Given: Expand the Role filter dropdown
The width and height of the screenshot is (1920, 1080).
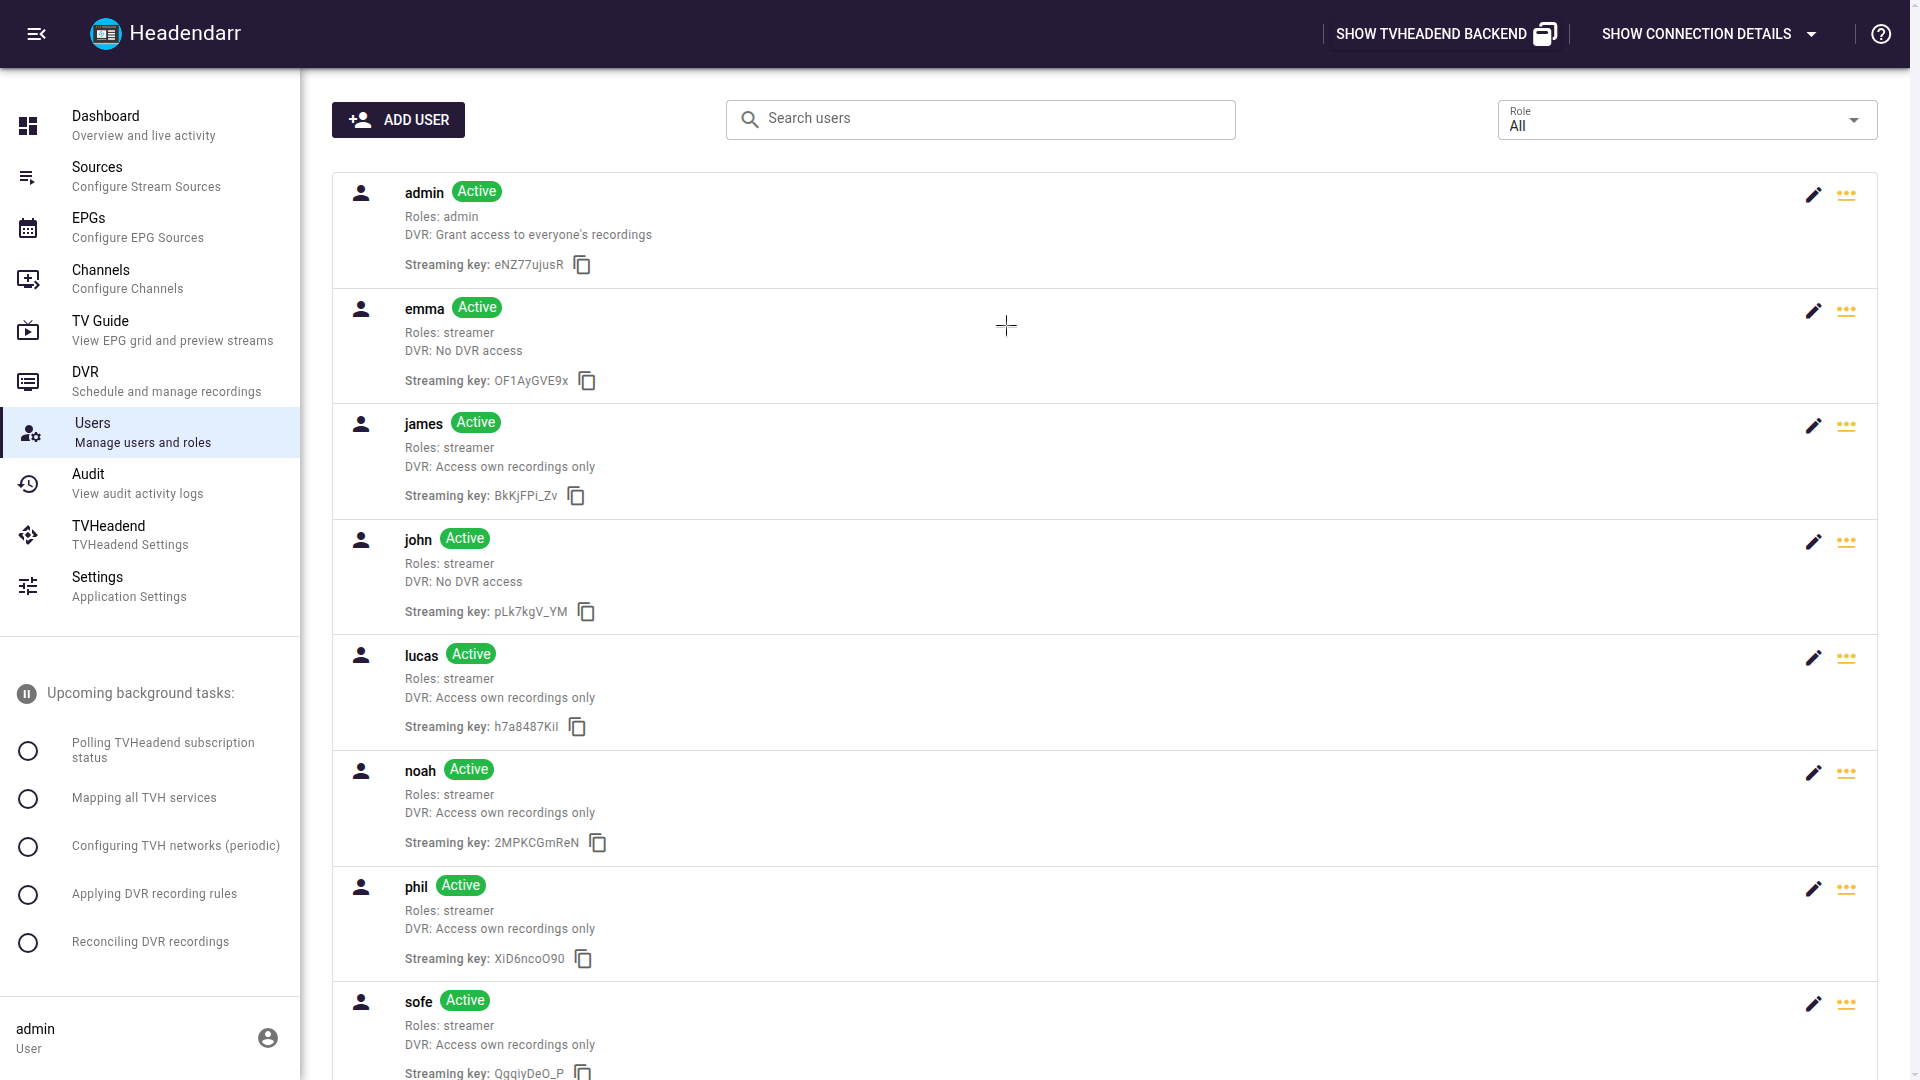Looking at the screenshot, I should point(1855,119).
